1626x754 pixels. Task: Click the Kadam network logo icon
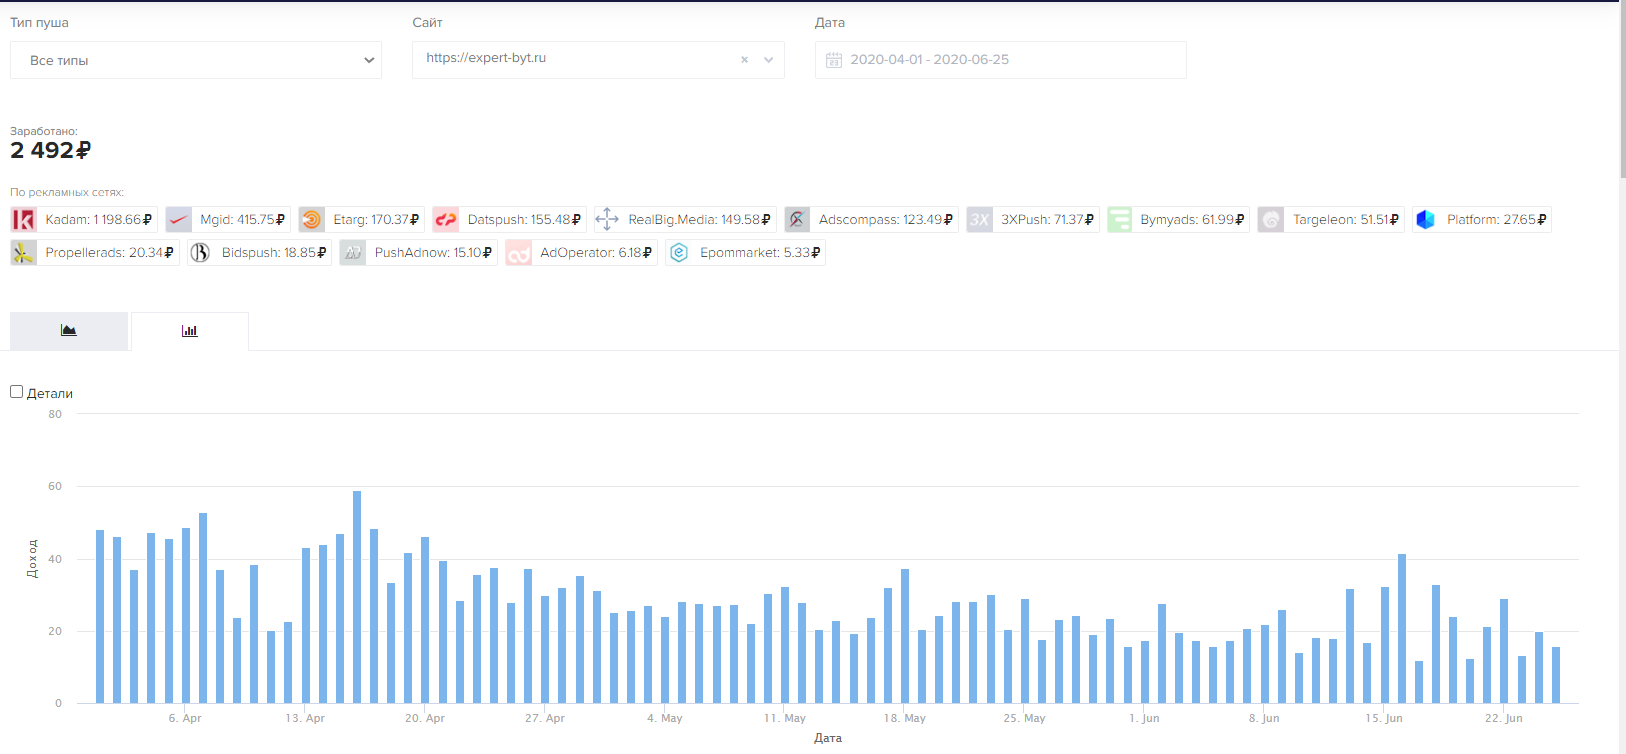click(x=23, y=220)
